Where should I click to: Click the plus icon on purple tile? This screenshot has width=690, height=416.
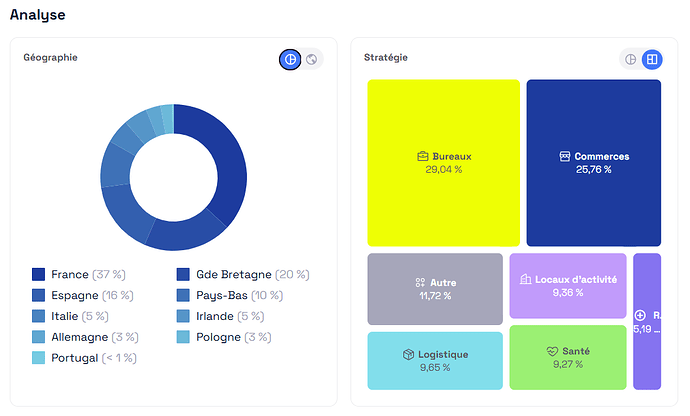pos(640,315)
